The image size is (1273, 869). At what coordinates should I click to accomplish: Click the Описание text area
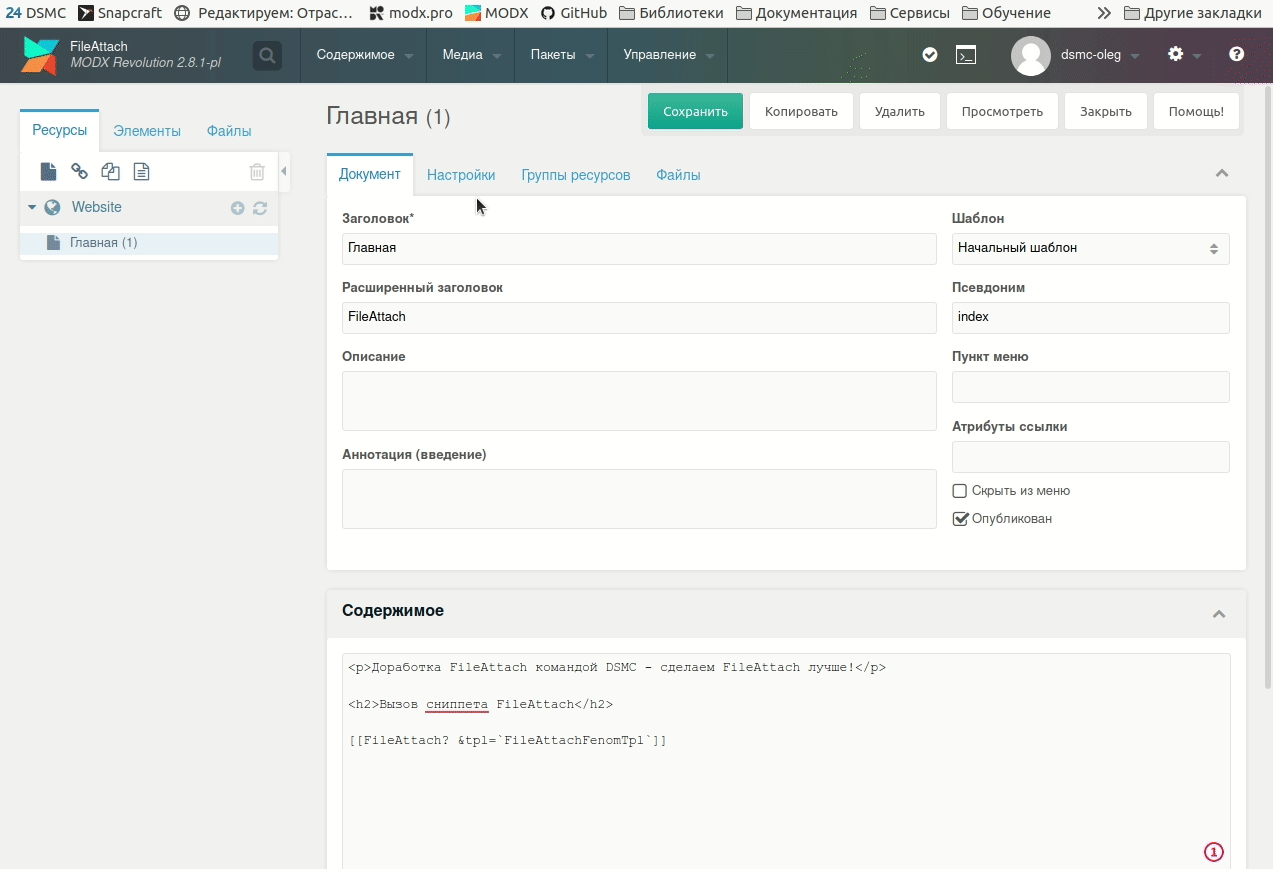pos(639,401)
